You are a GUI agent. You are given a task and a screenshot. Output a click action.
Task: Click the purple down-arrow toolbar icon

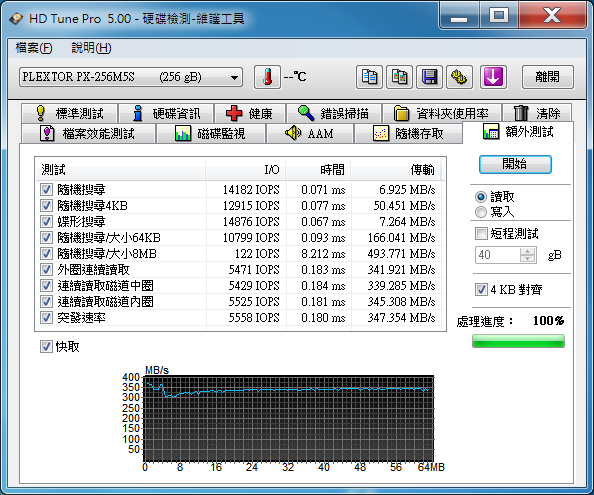point(493,77)
